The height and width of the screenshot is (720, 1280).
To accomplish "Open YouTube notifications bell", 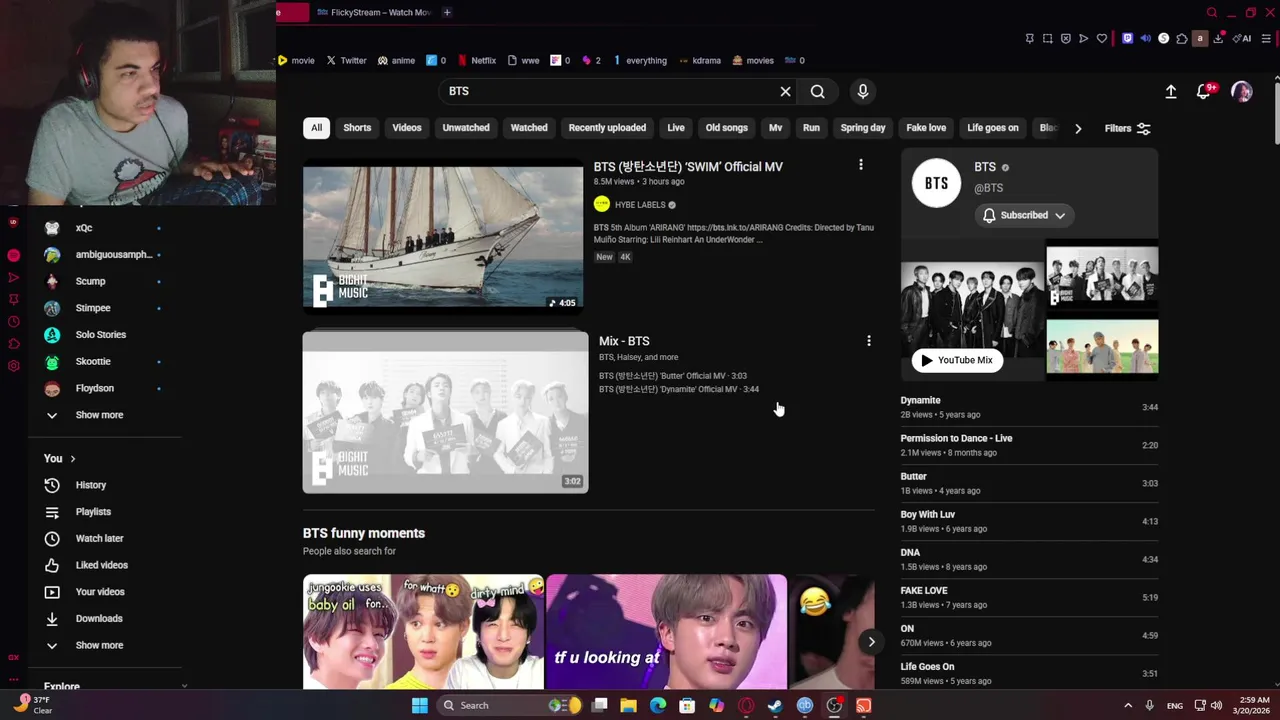I will point(1205,91).
